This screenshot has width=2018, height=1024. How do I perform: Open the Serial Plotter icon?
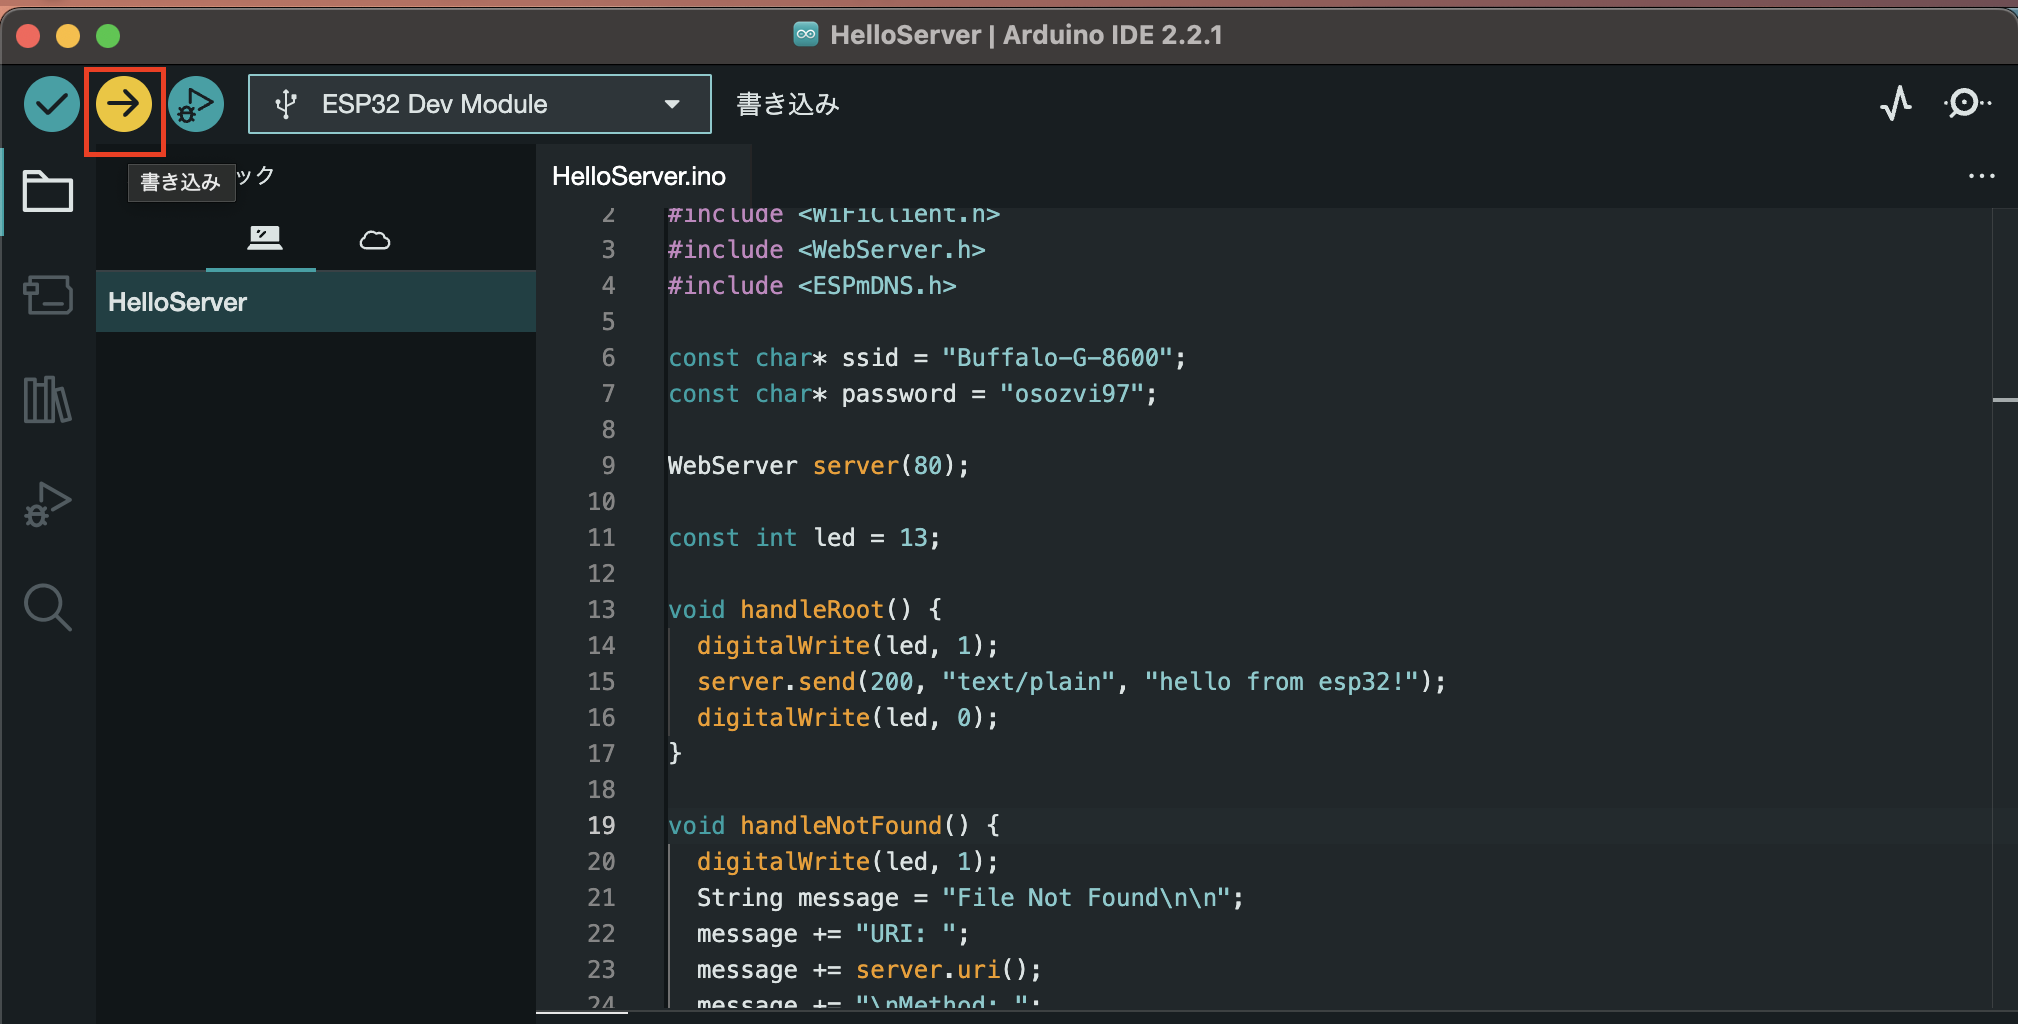[x=1896, y=103]
